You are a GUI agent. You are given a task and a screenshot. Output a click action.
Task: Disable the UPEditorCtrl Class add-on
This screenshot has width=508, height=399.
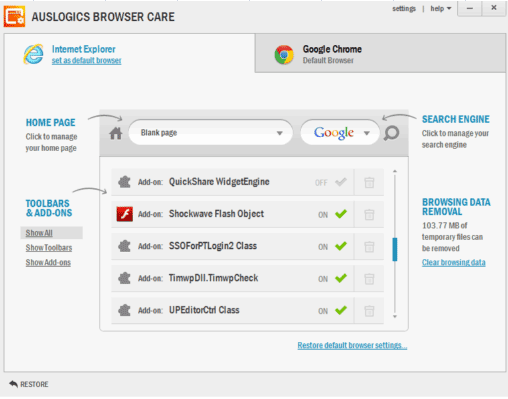[341, 310]
